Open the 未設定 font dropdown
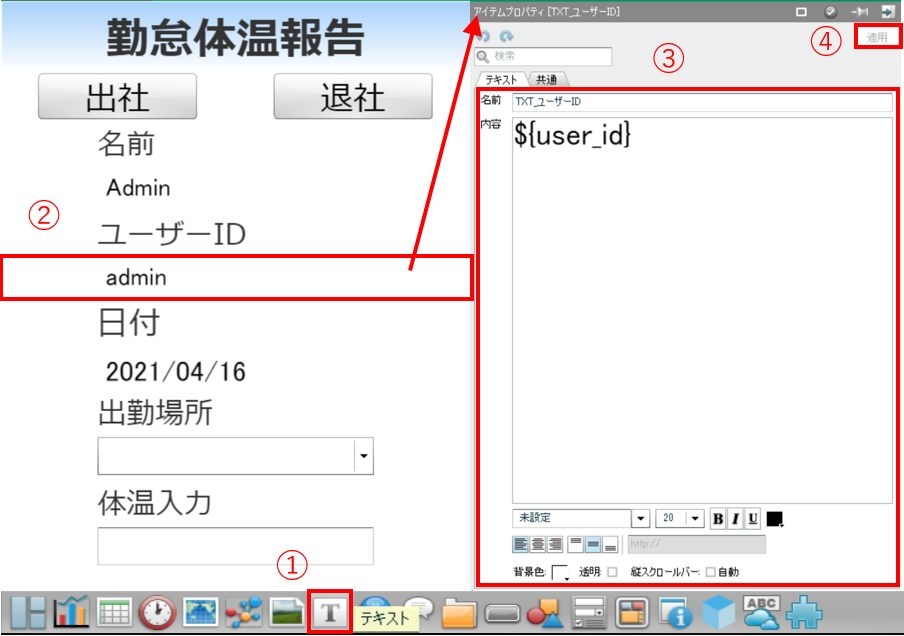904x636 pixels. [x=640, y=519]
